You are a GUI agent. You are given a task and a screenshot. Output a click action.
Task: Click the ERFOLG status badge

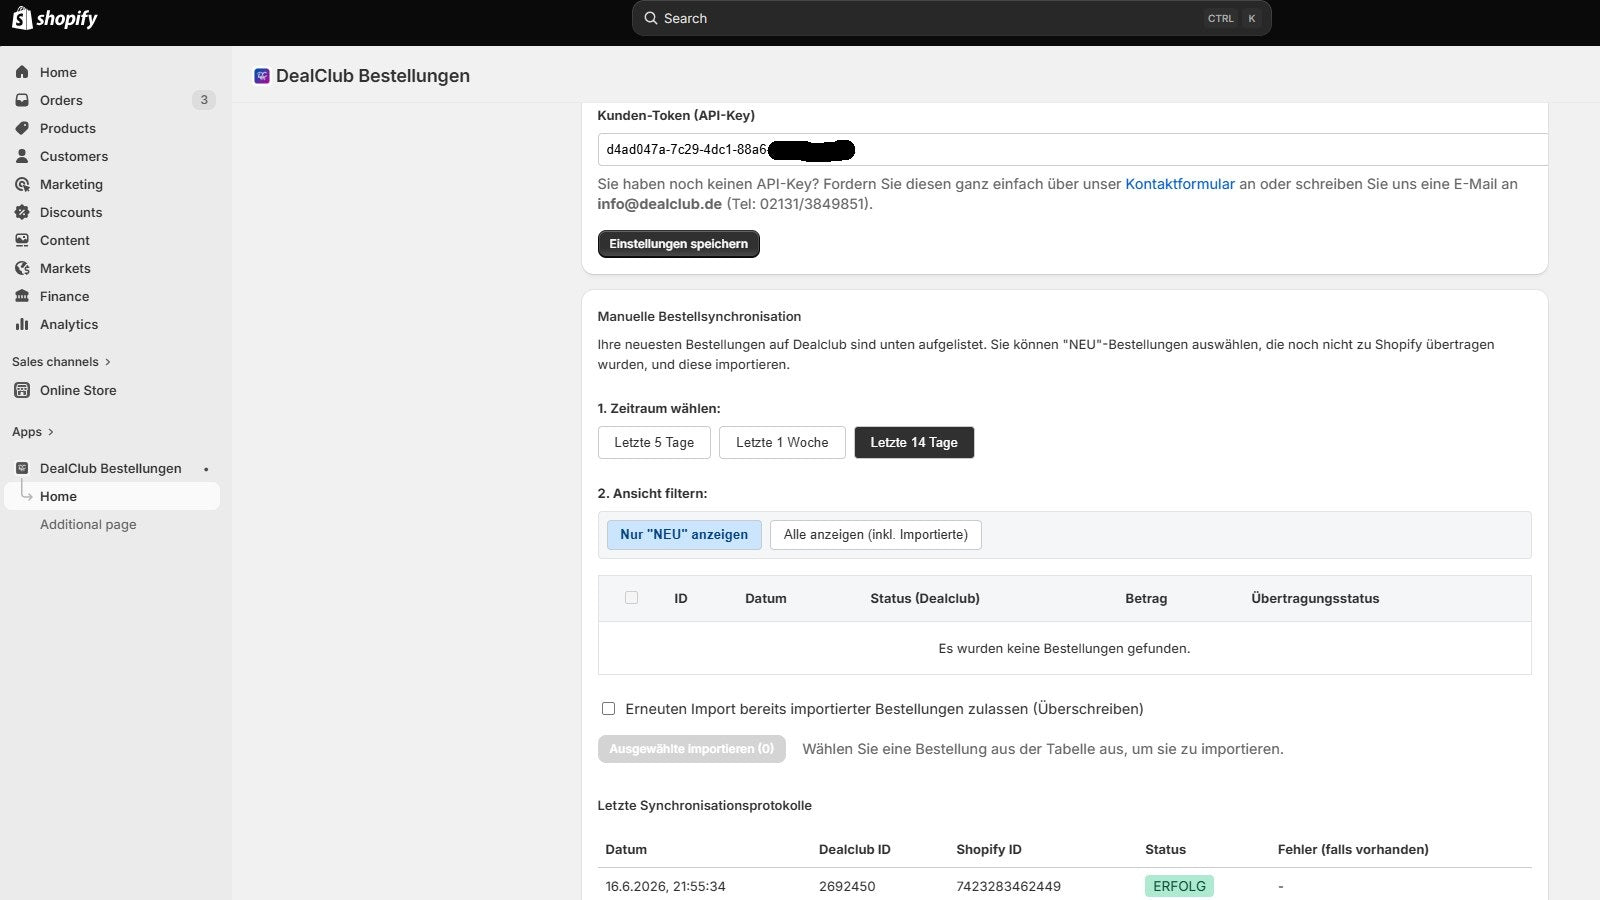(1179, 886)
